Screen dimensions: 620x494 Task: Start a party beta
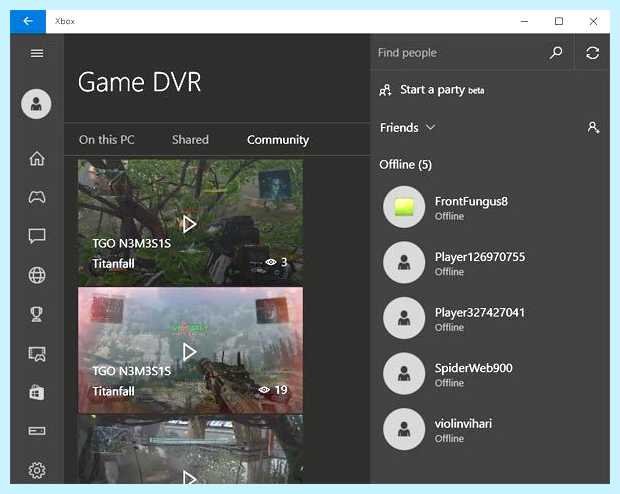click(x=442, y=90)
